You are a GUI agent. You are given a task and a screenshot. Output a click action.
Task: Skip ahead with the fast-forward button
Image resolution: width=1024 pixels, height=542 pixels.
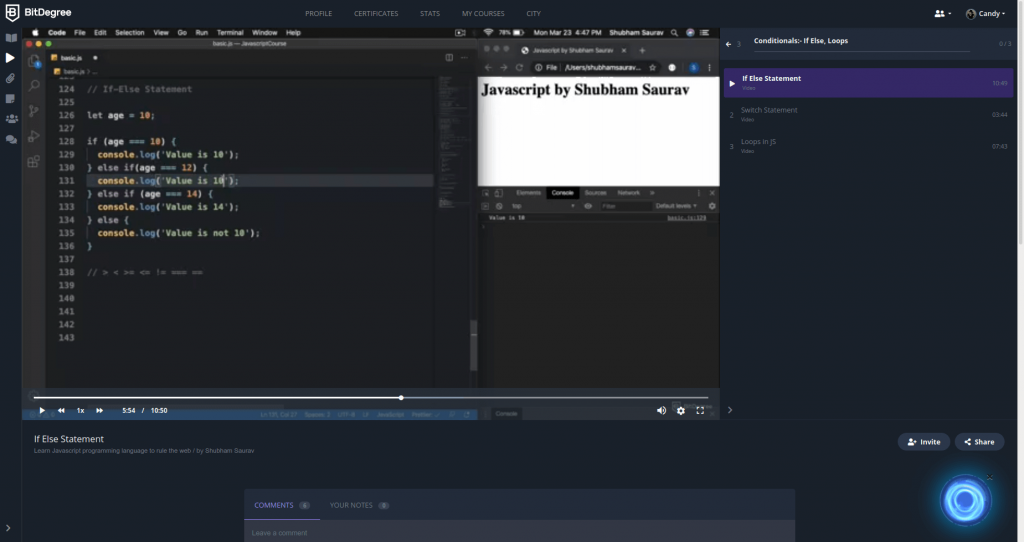click(x=99, y=410)
